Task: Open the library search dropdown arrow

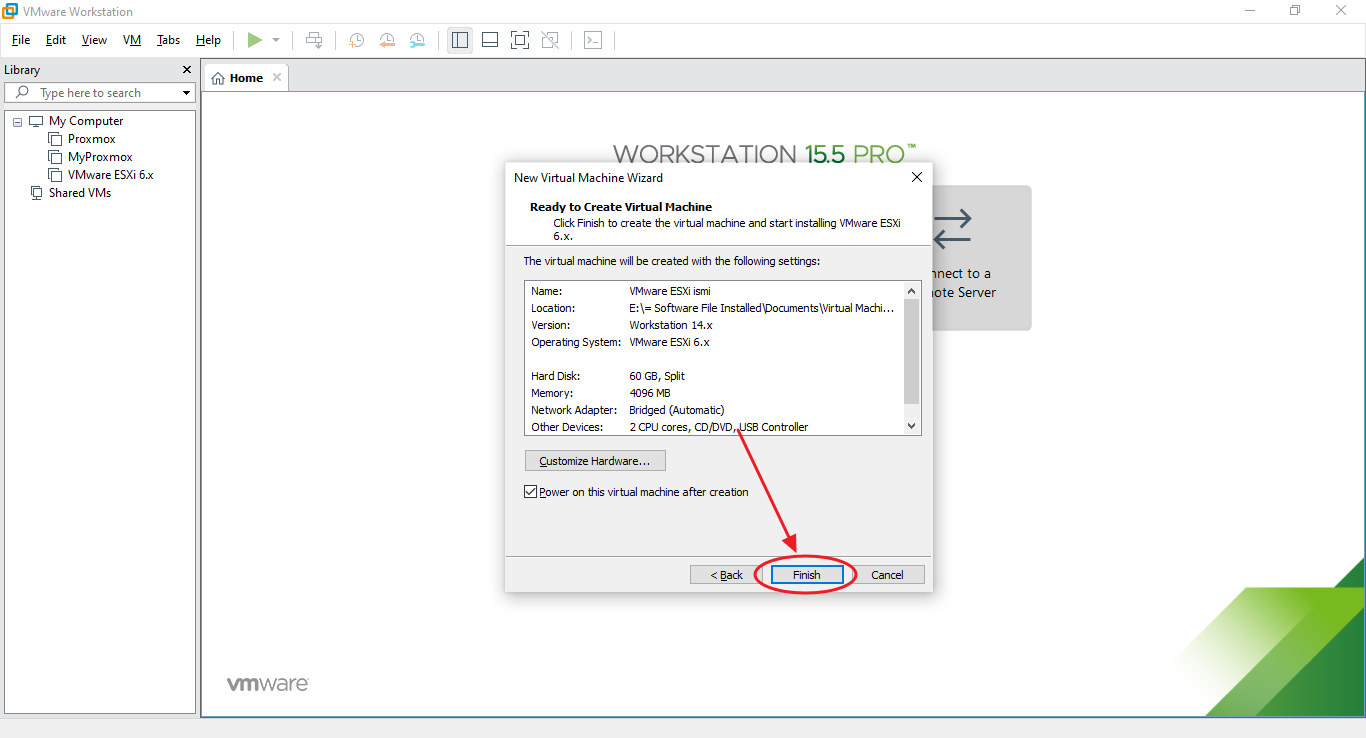Action: 185,92
